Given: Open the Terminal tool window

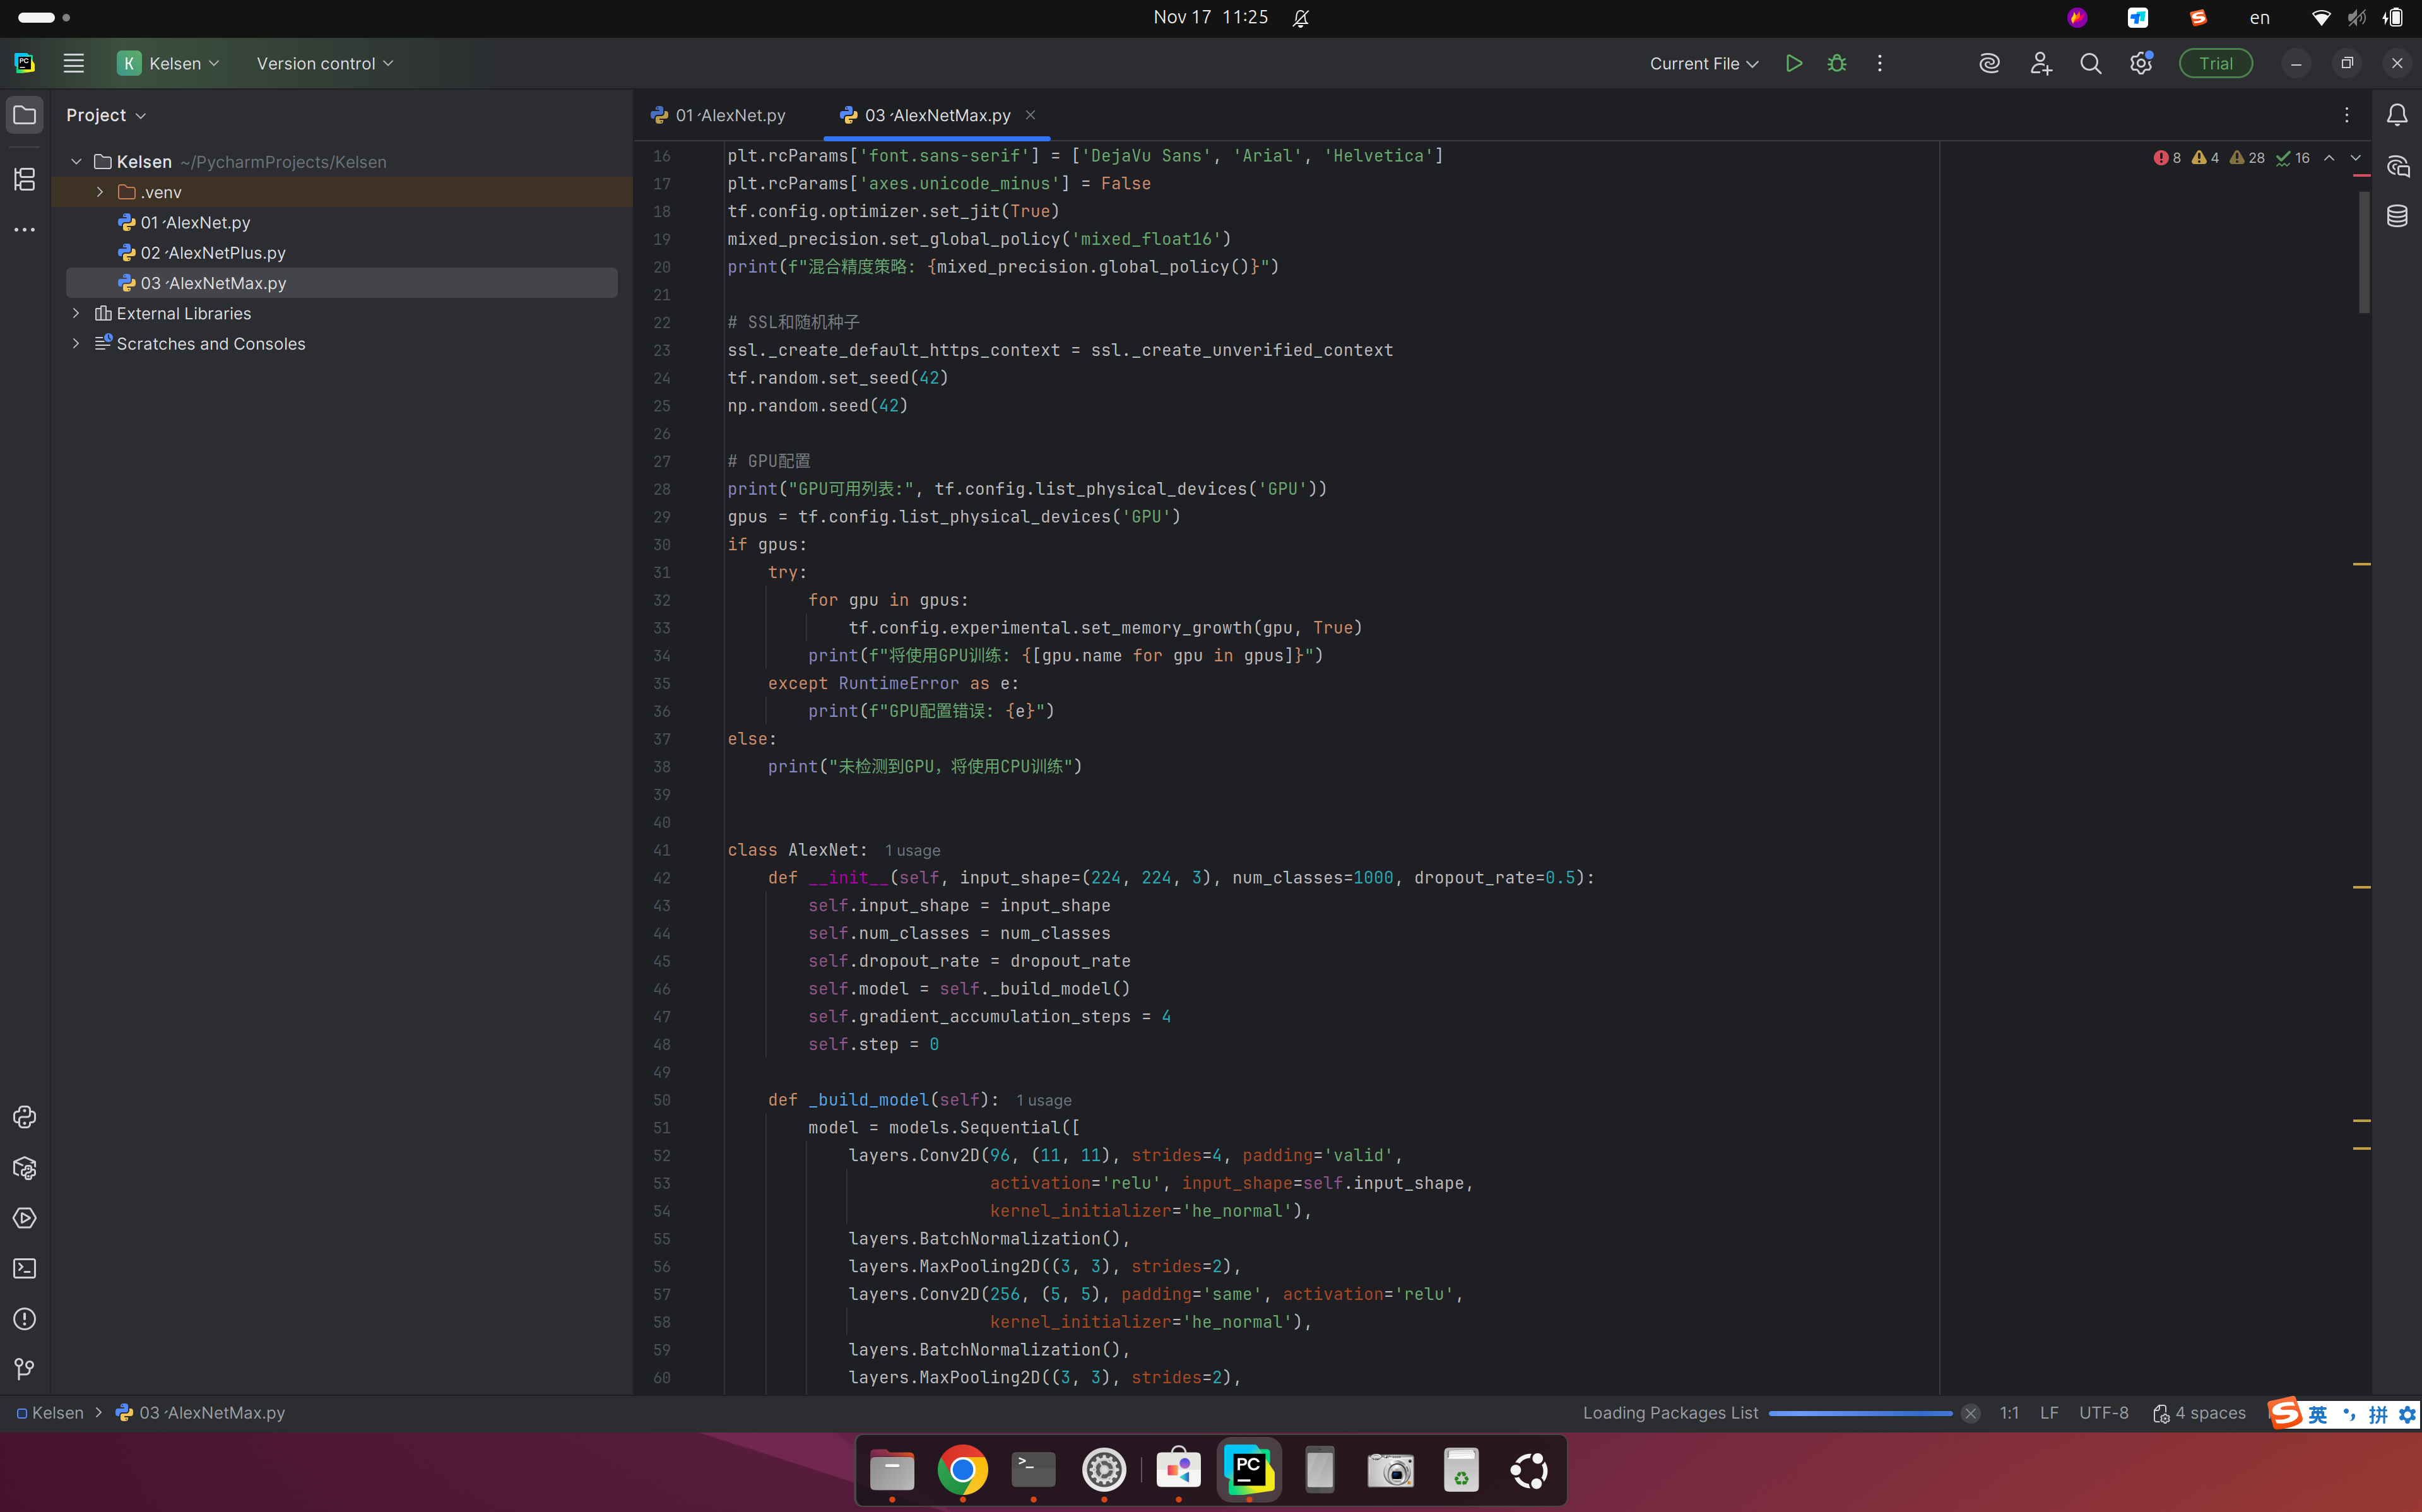Looking at the screenshot, I should (x=25, y=1268).
